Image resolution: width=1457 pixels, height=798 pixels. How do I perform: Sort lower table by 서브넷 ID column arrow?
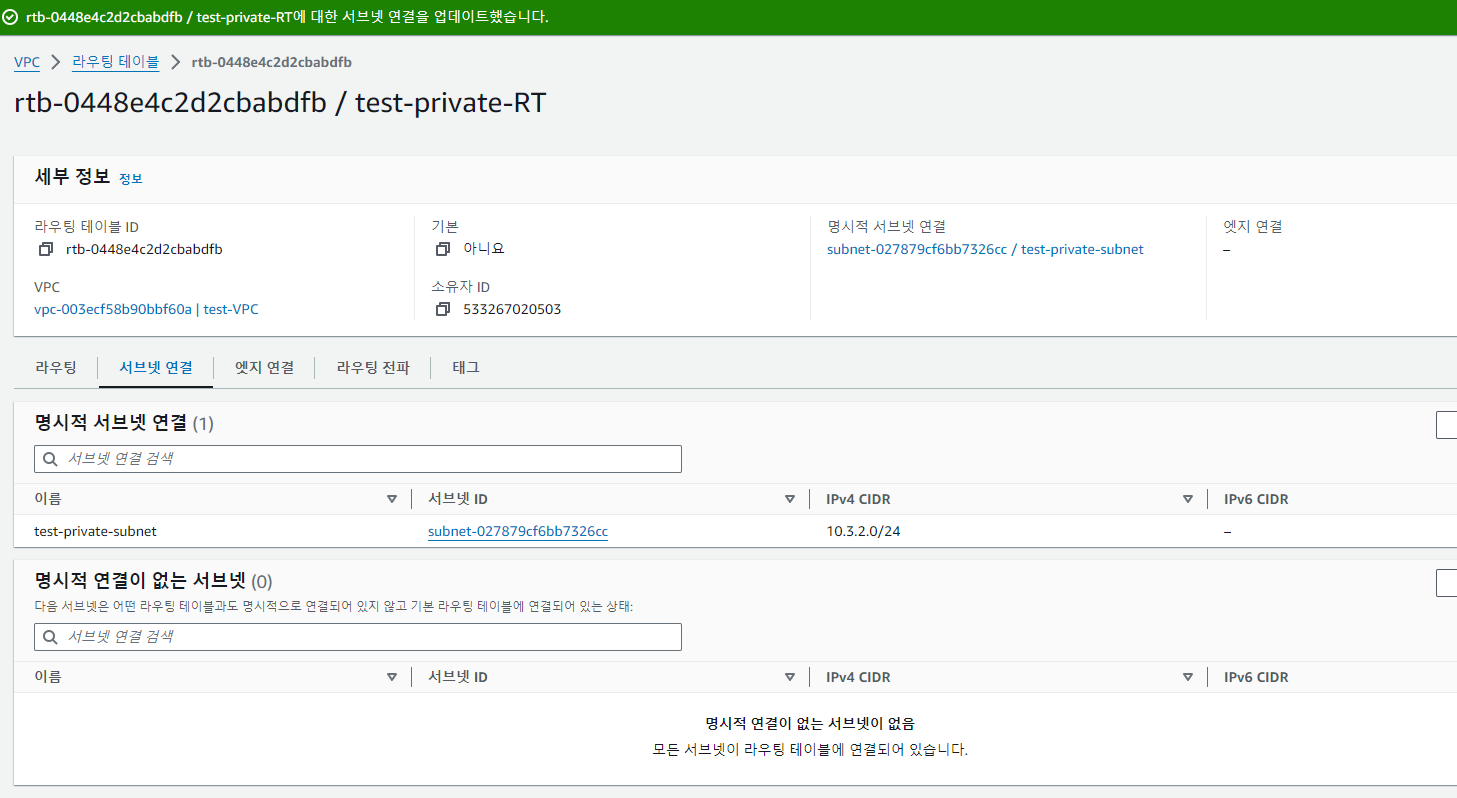pos(790,677)
